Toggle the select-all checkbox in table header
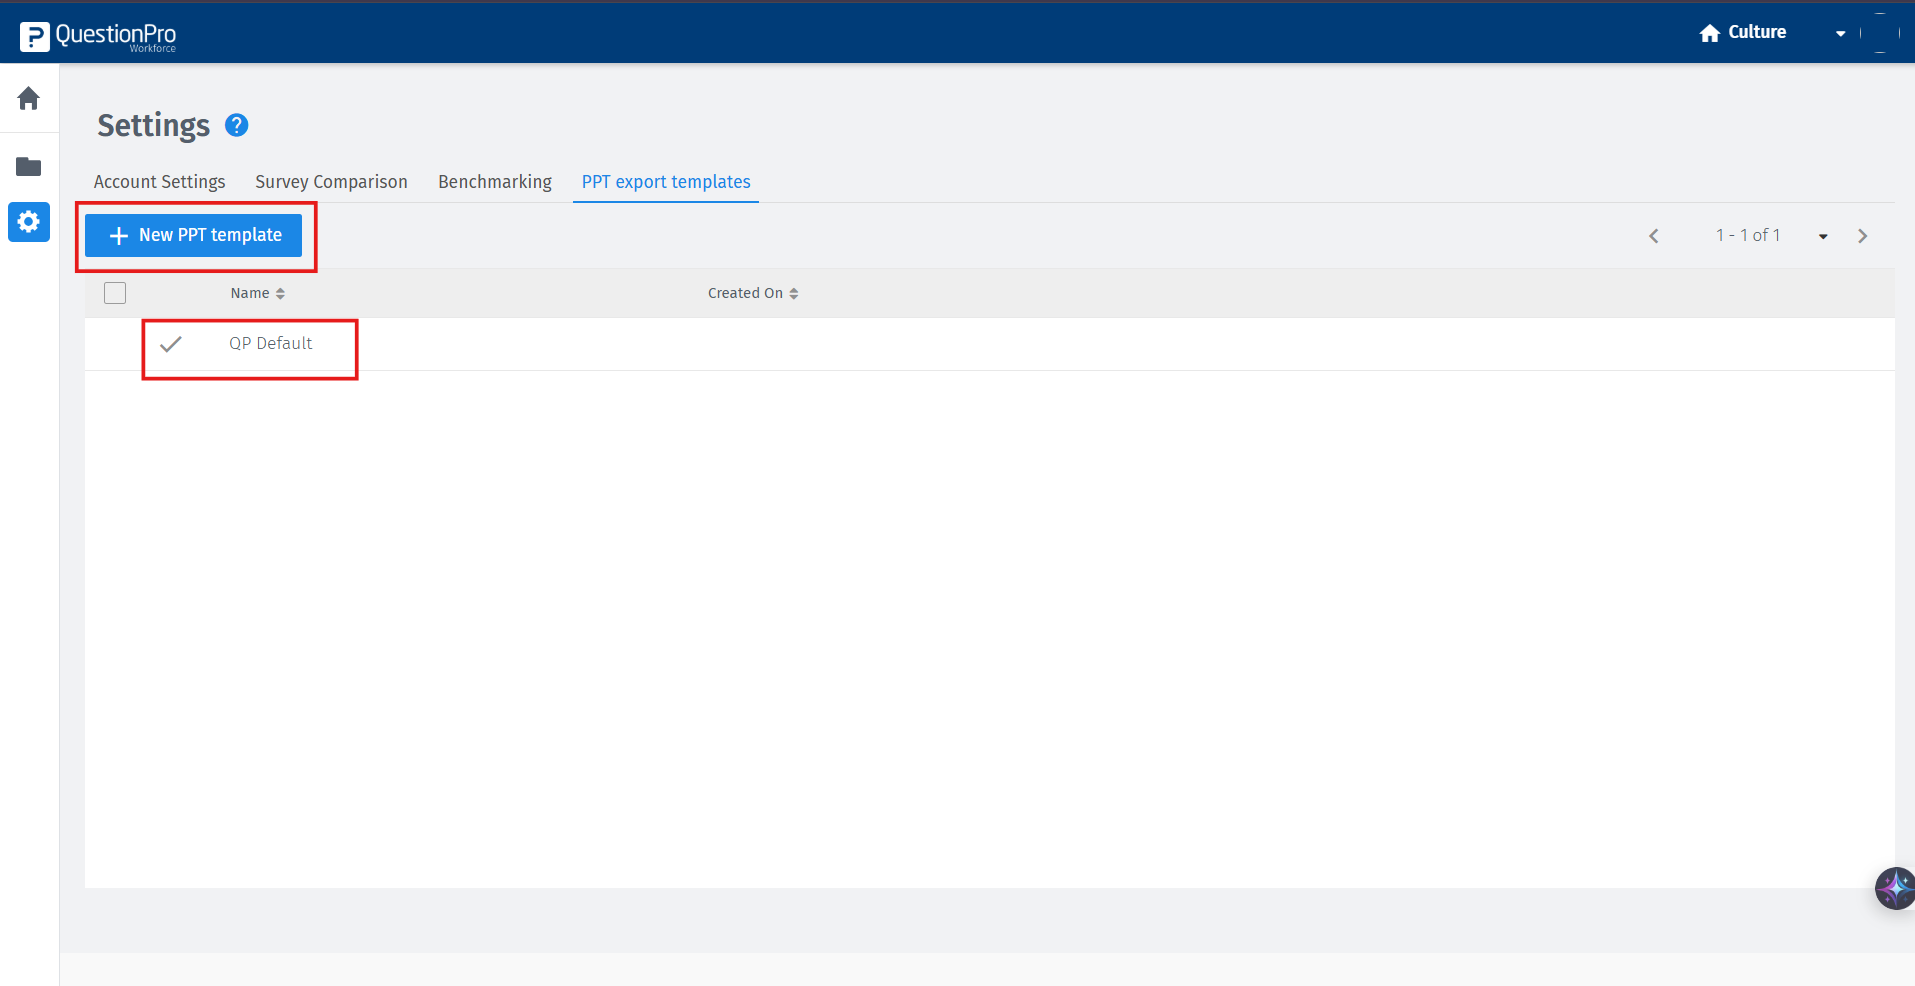Viewport: 1915px width, 986px height. coord(115,292)
